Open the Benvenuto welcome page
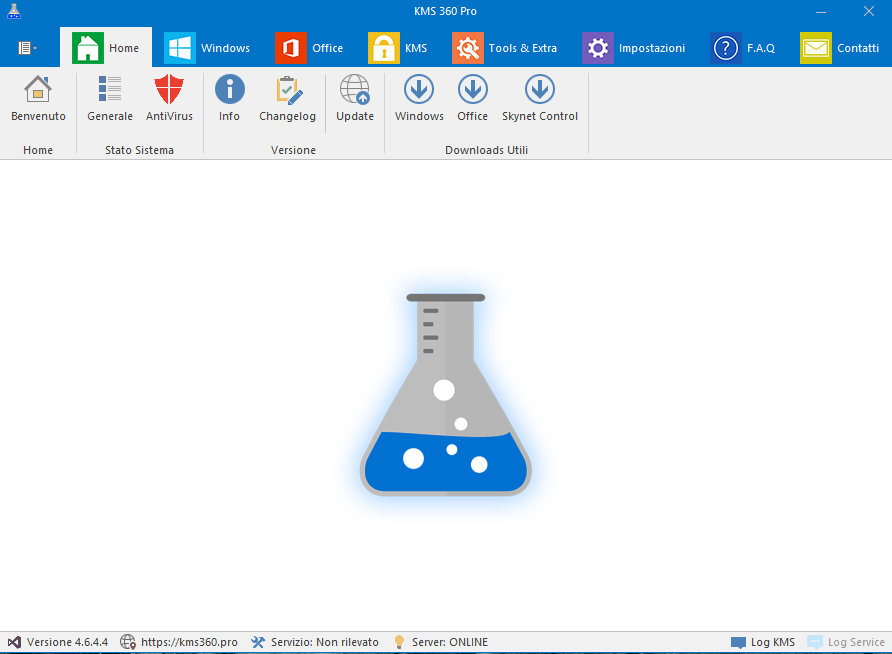Image resolution: width=892 pixels, height=654 pixels. pyautogui.click(x=38, y=99)
